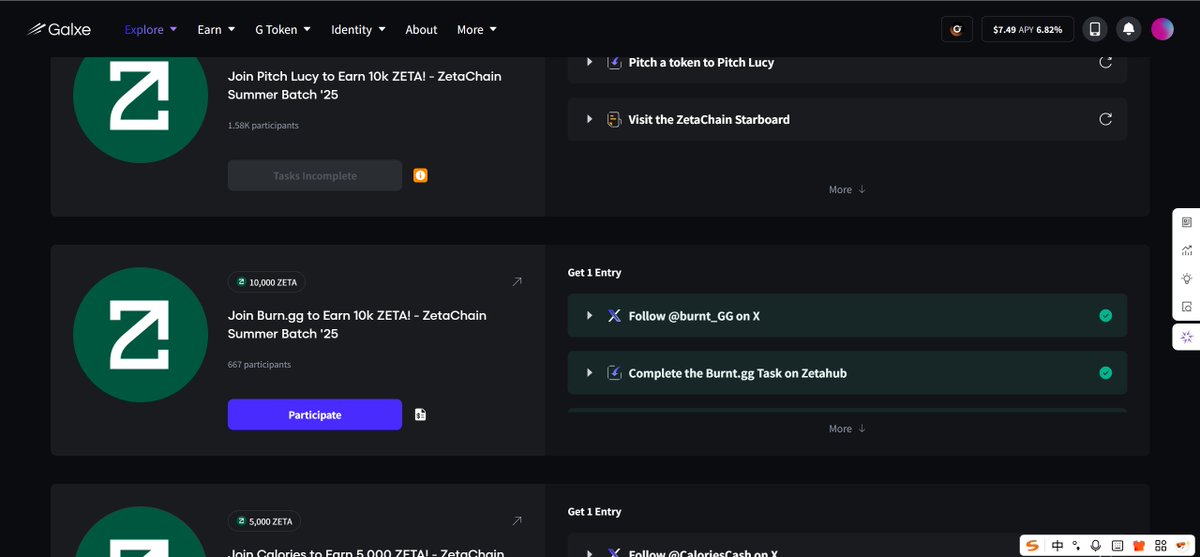Click the X logo on Follow @burnt_GG task
Image resolution: width=1200 pixels, height=557 pixels.
pos(615,316)
